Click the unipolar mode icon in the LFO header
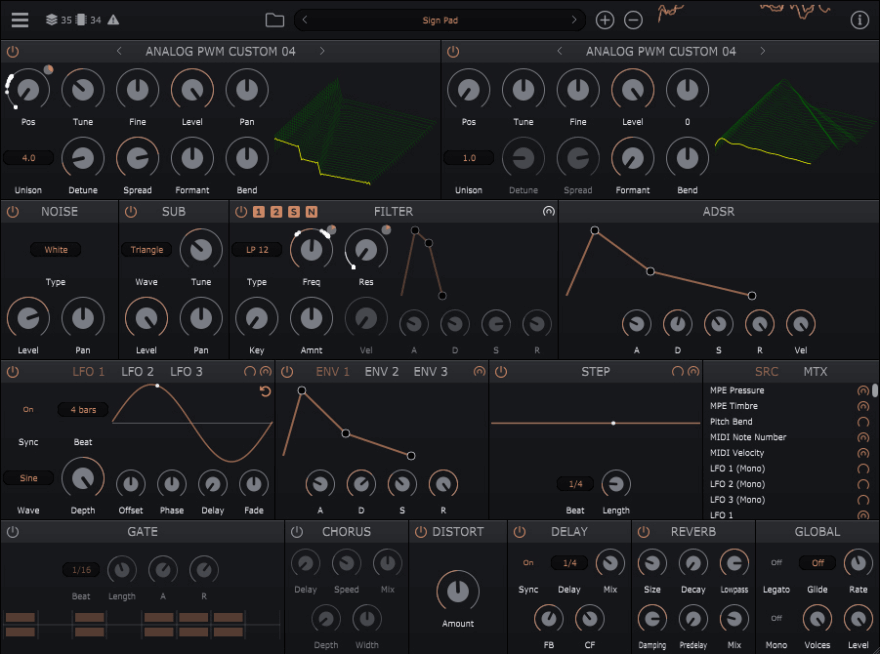 coord(249,371)
